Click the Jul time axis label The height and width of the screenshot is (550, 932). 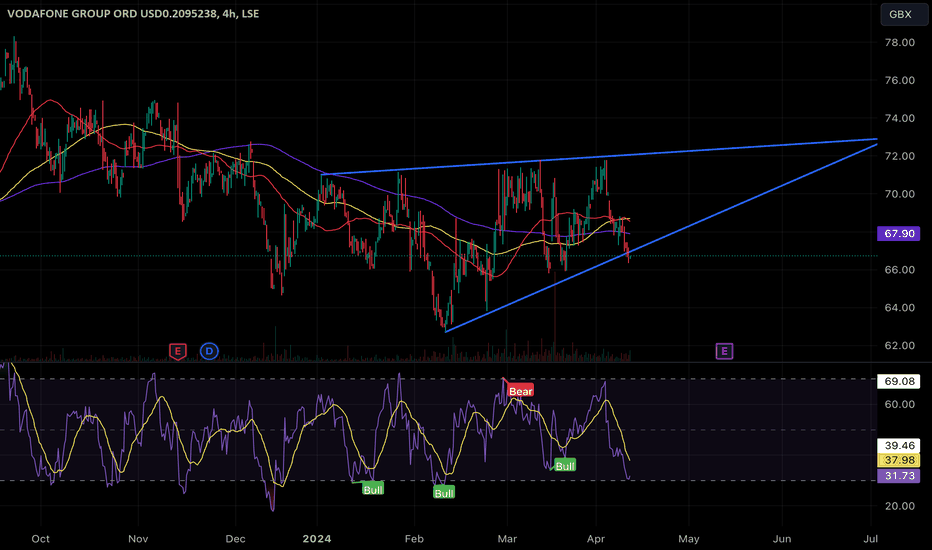click(x=870, y=539)
